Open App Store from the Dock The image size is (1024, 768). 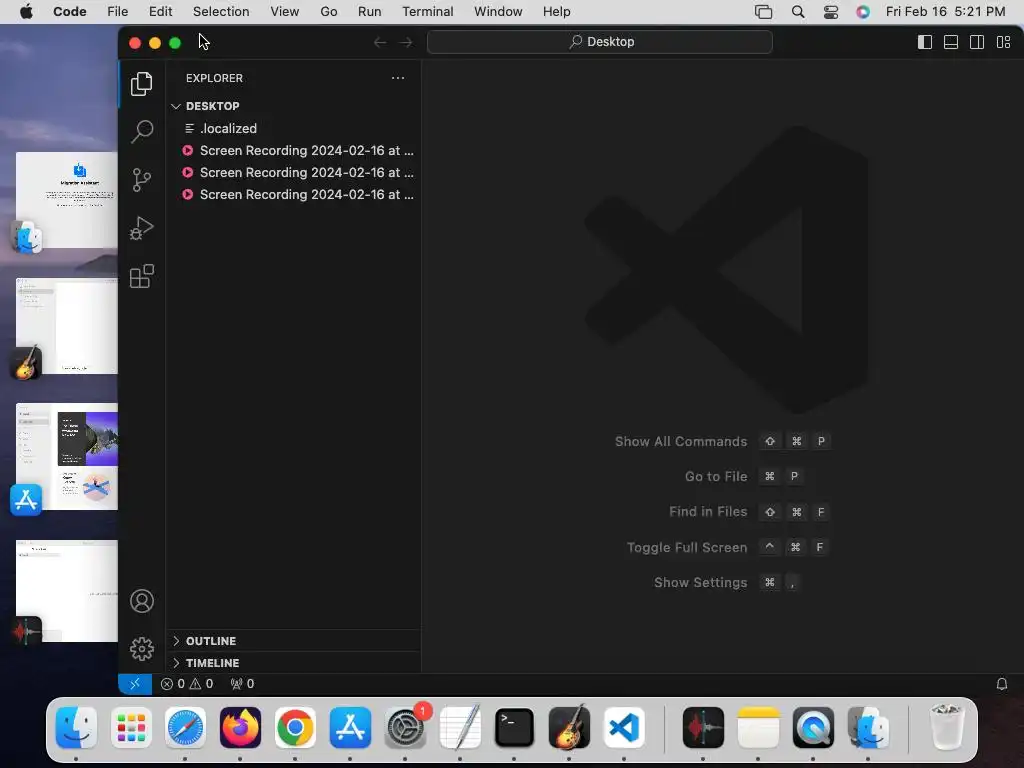pyautogui.click(x=350, y=728)
